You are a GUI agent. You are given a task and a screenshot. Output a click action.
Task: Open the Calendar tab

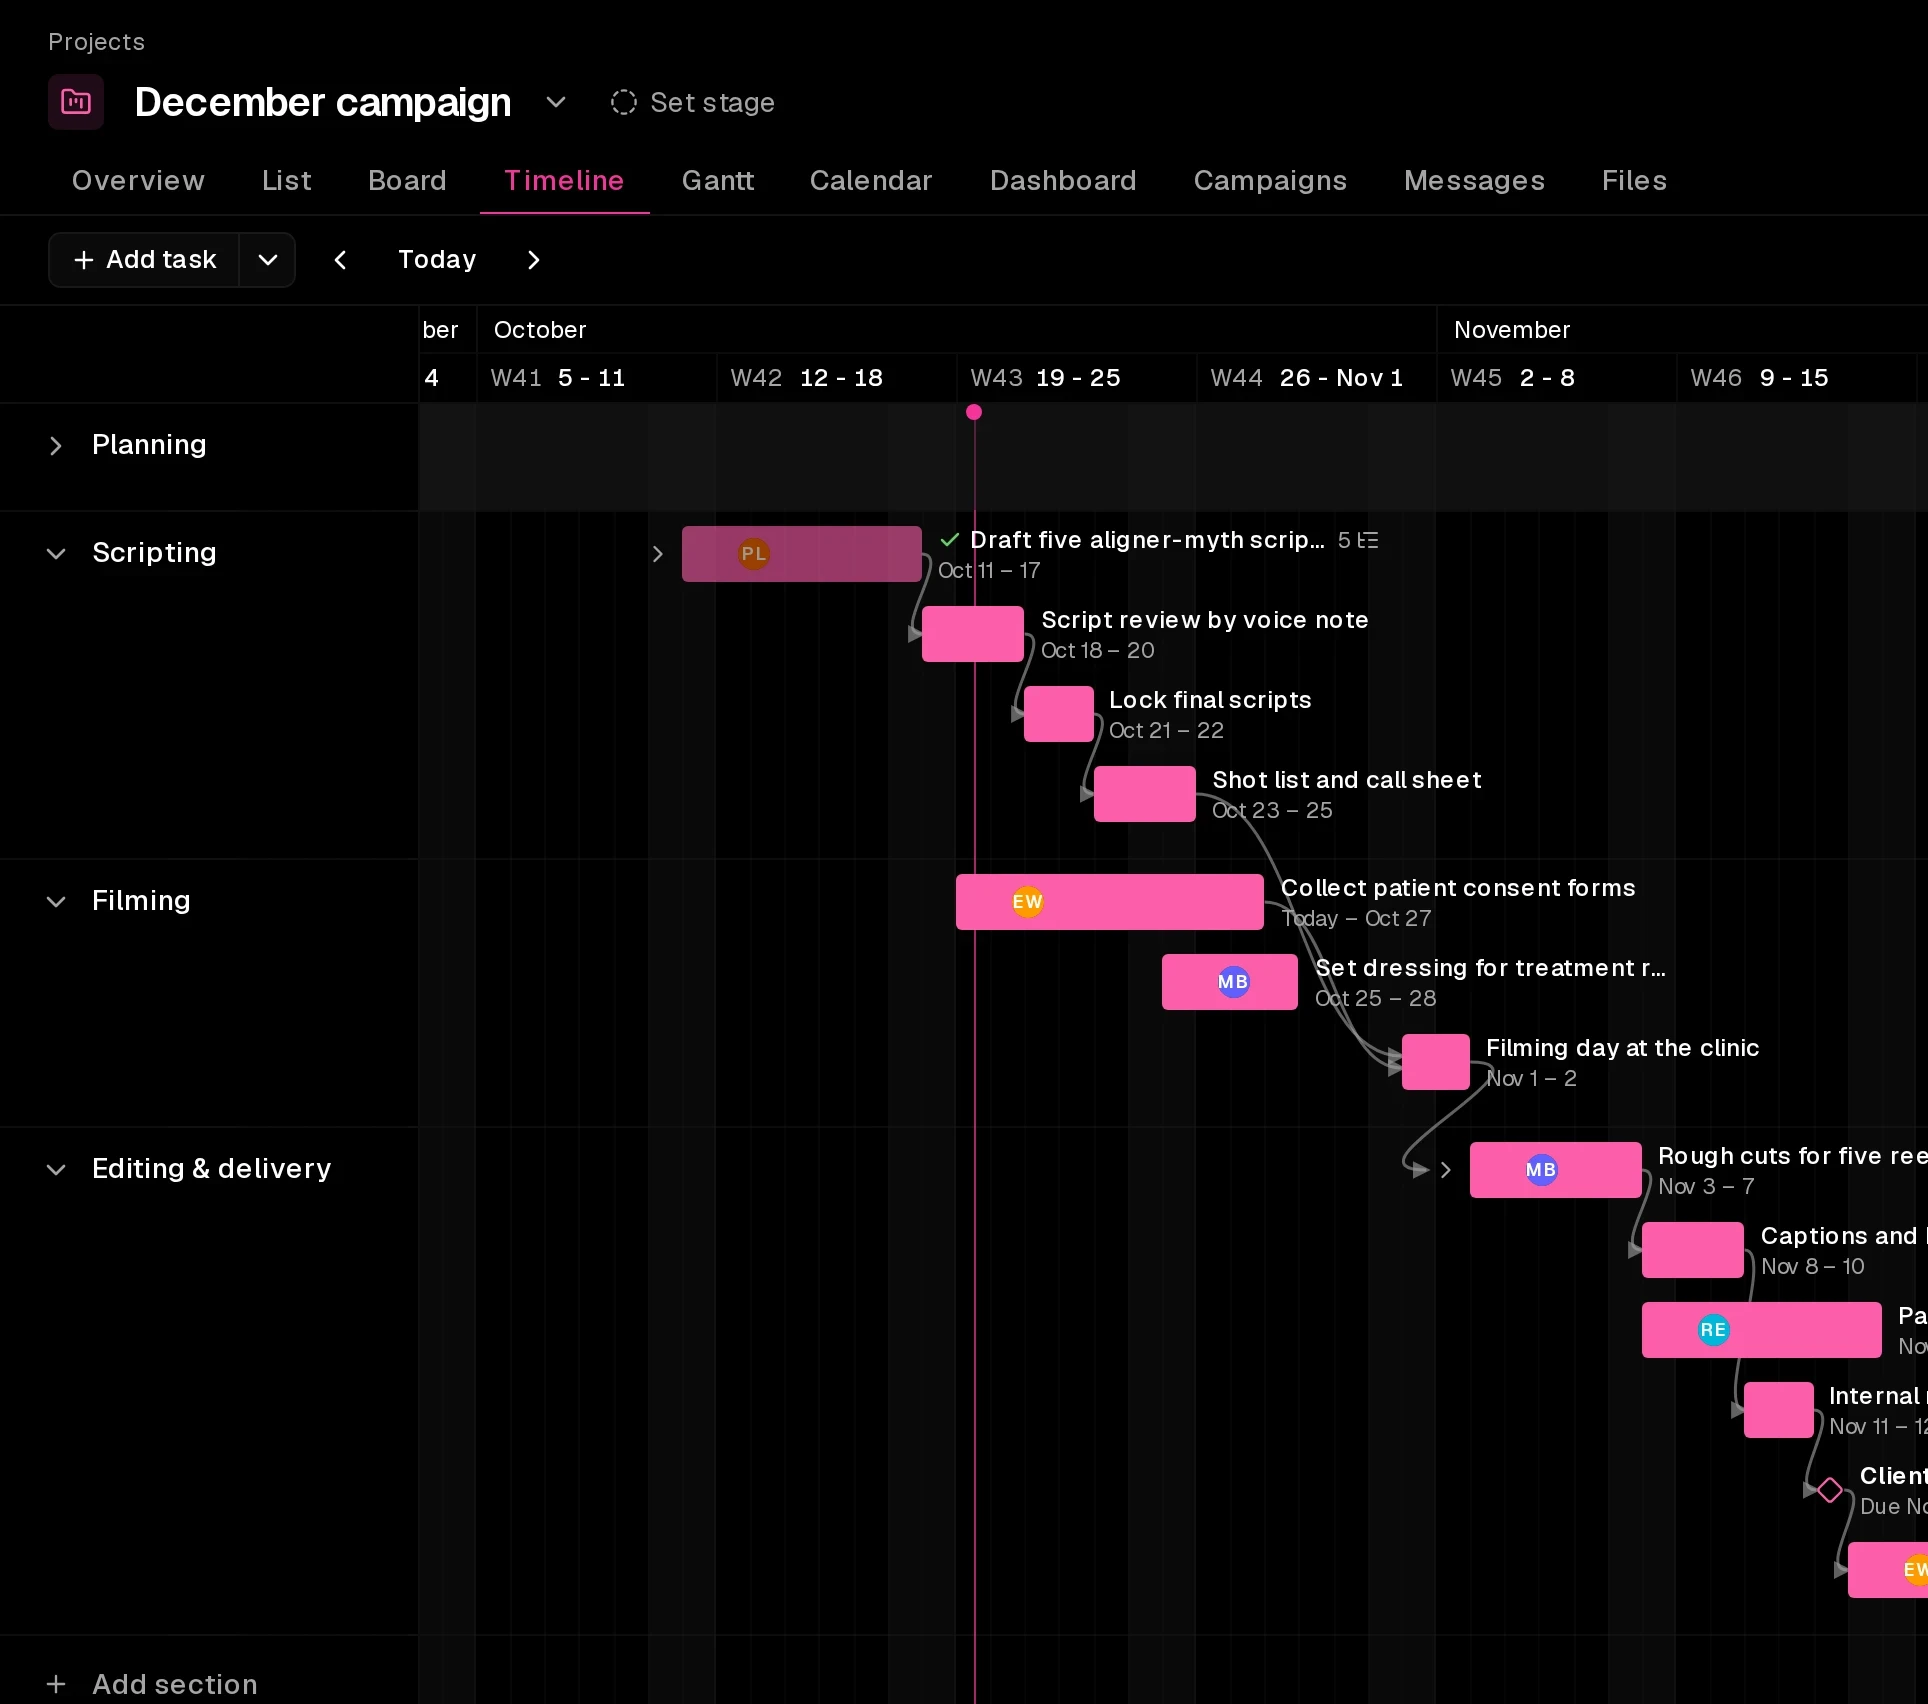(871, 180)
